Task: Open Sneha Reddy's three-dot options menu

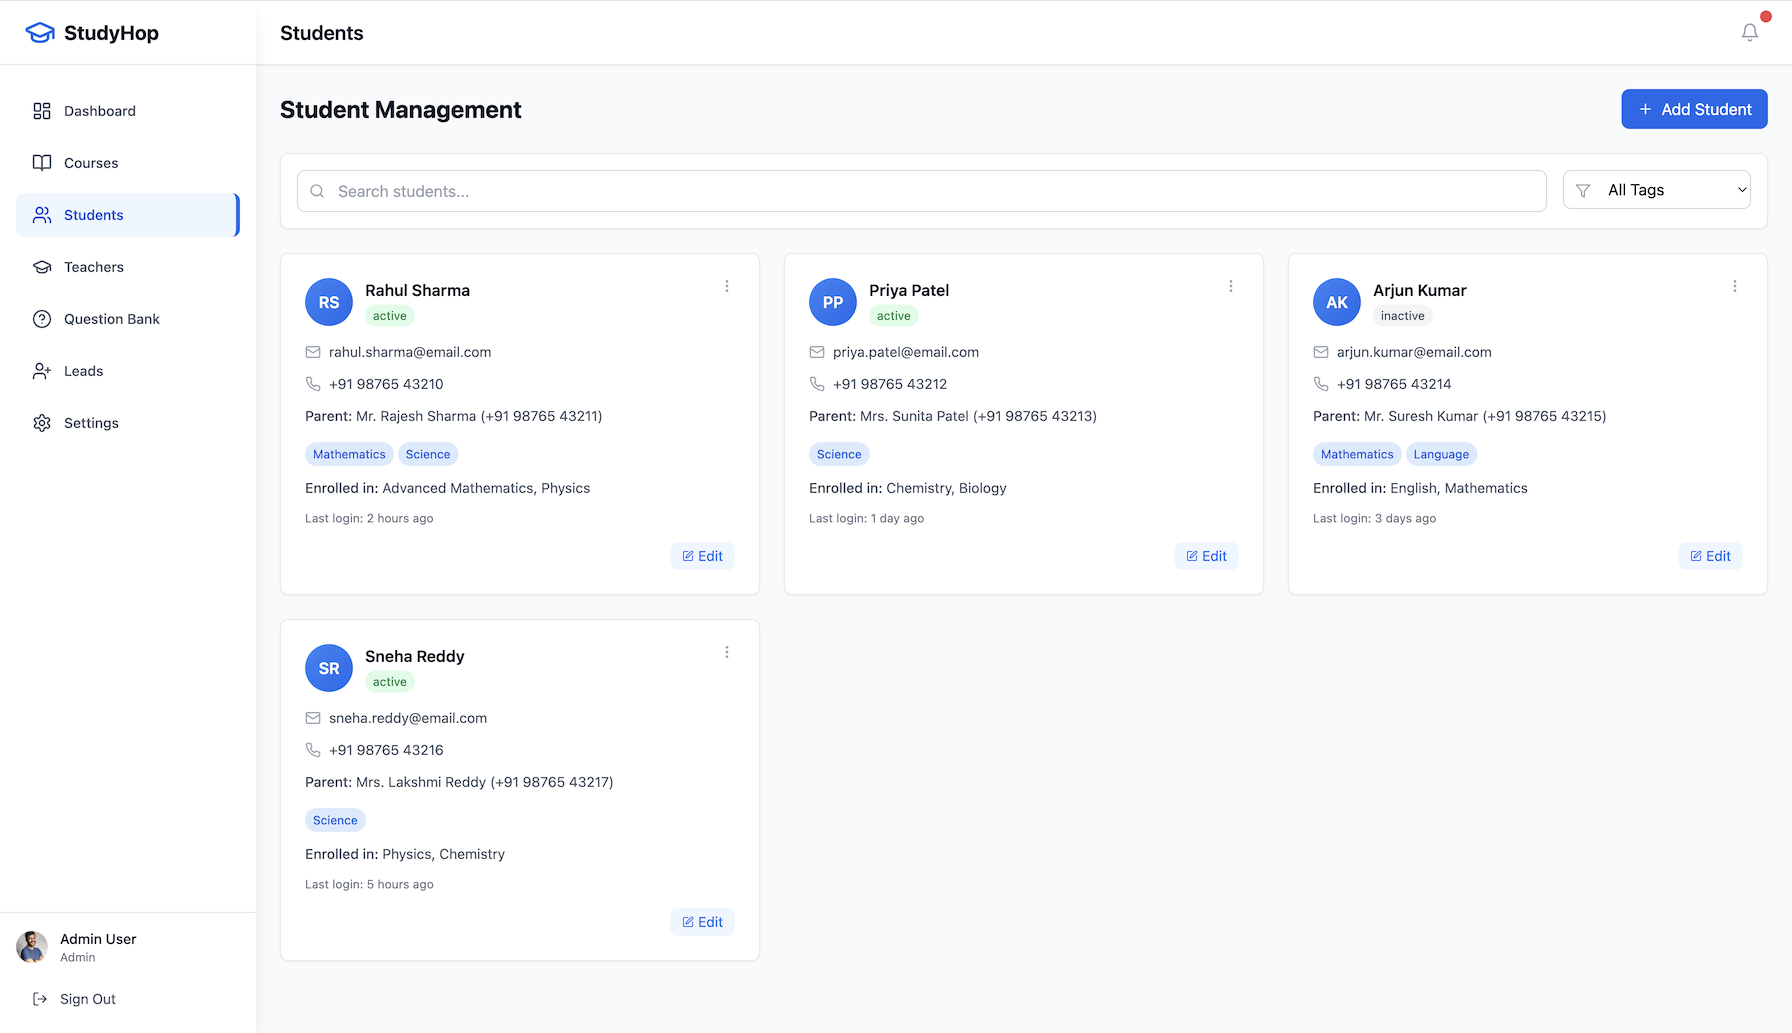Action: [x=727, y=652]
